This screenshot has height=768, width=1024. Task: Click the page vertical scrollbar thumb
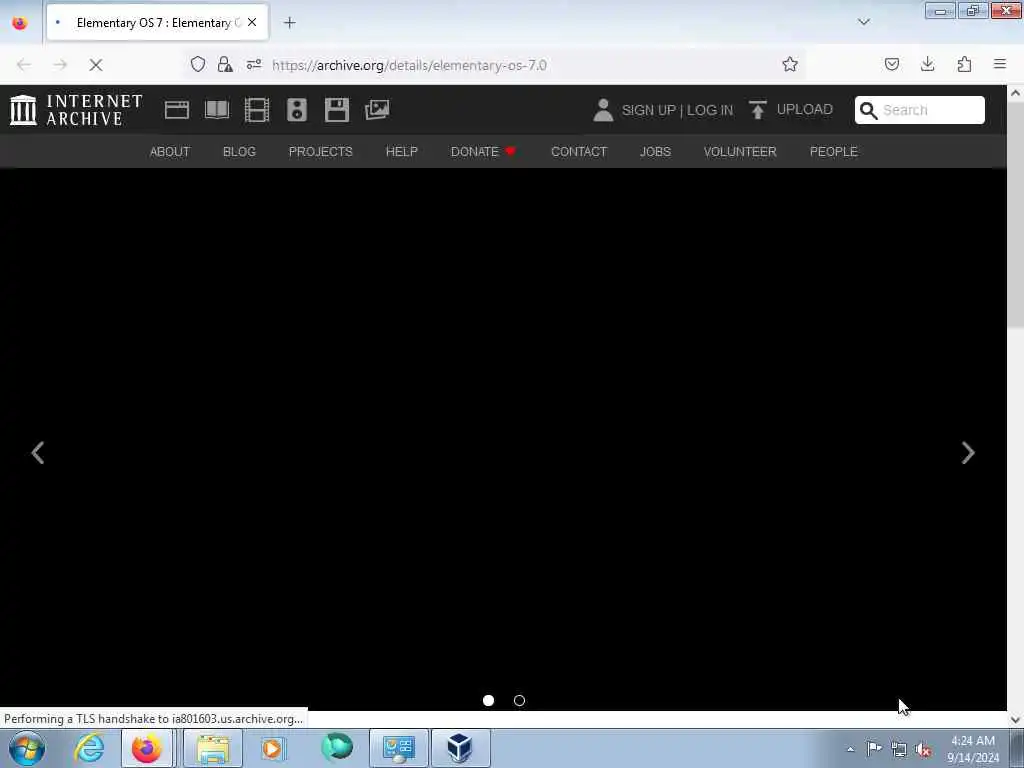[1015, 216]
